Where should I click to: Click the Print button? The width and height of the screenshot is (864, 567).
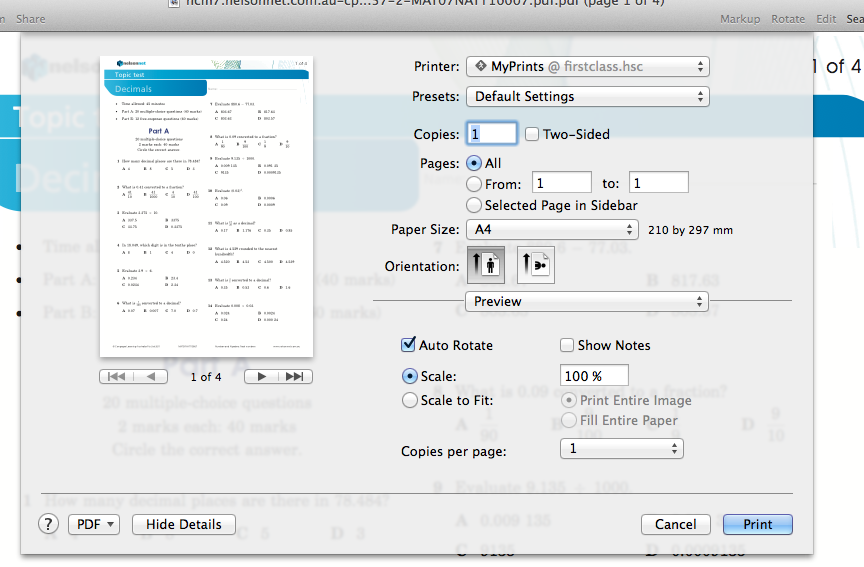tap(758, 524)
